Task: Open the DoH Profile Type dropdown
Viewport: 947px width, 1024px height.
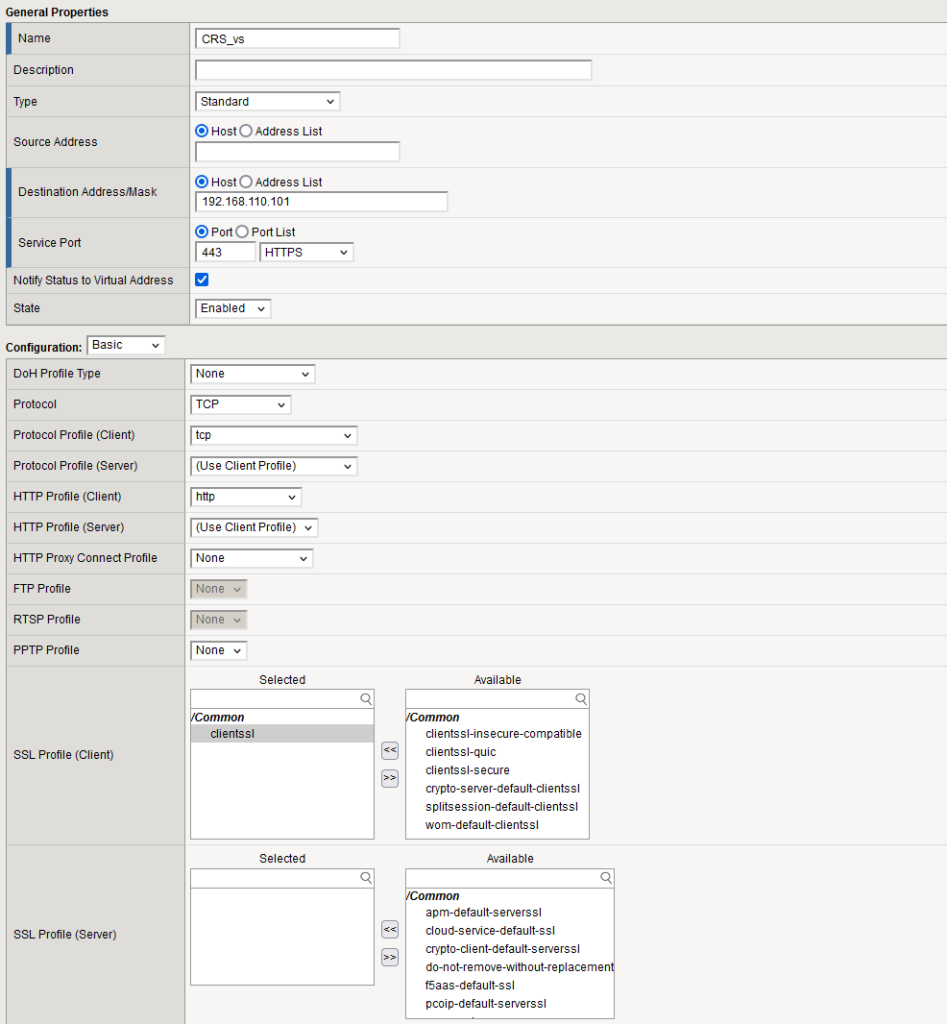Action: (x=252, y=373)
